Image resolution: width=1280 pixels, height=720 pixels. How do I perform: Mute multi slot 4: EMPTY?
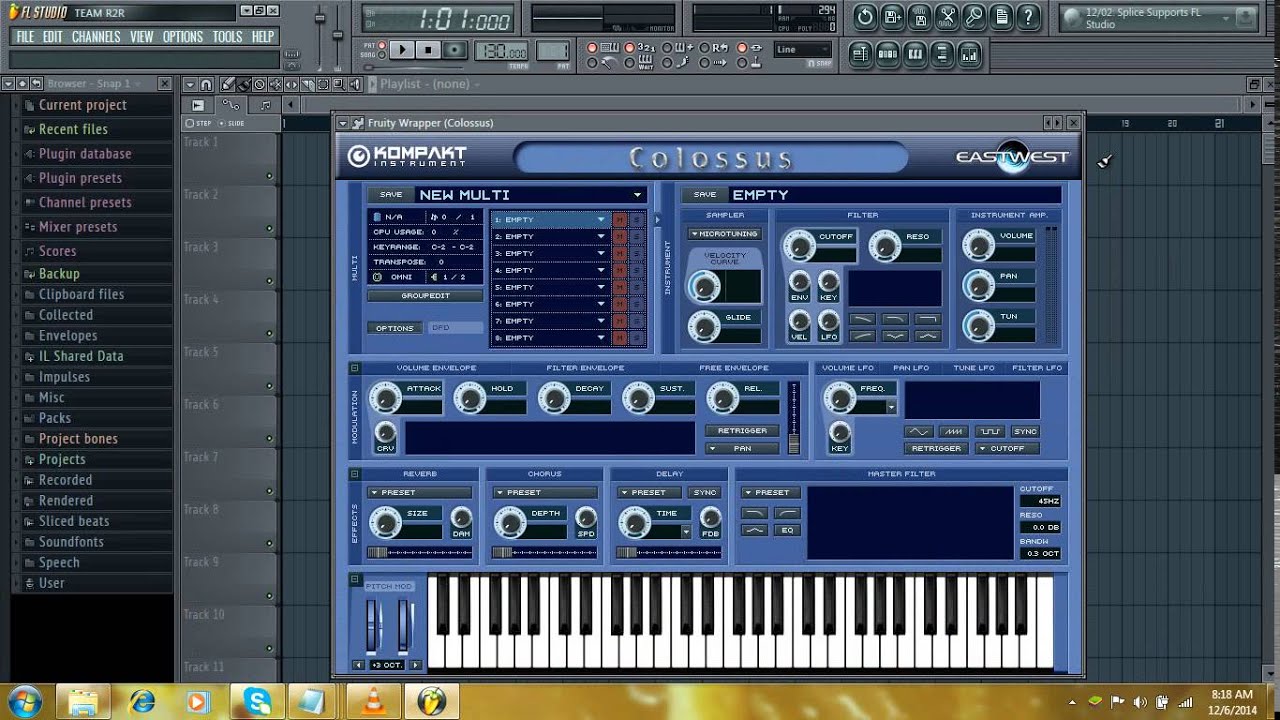620,270
